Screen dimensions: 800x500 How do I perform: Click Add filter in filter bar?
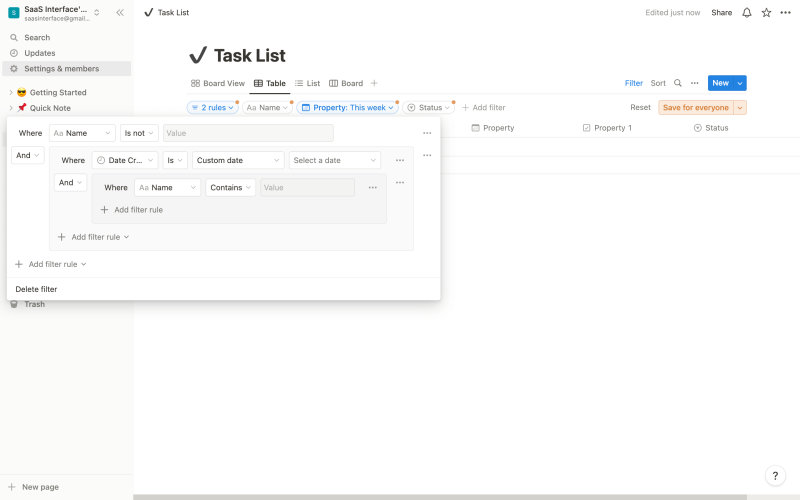[x=484, y=108]
